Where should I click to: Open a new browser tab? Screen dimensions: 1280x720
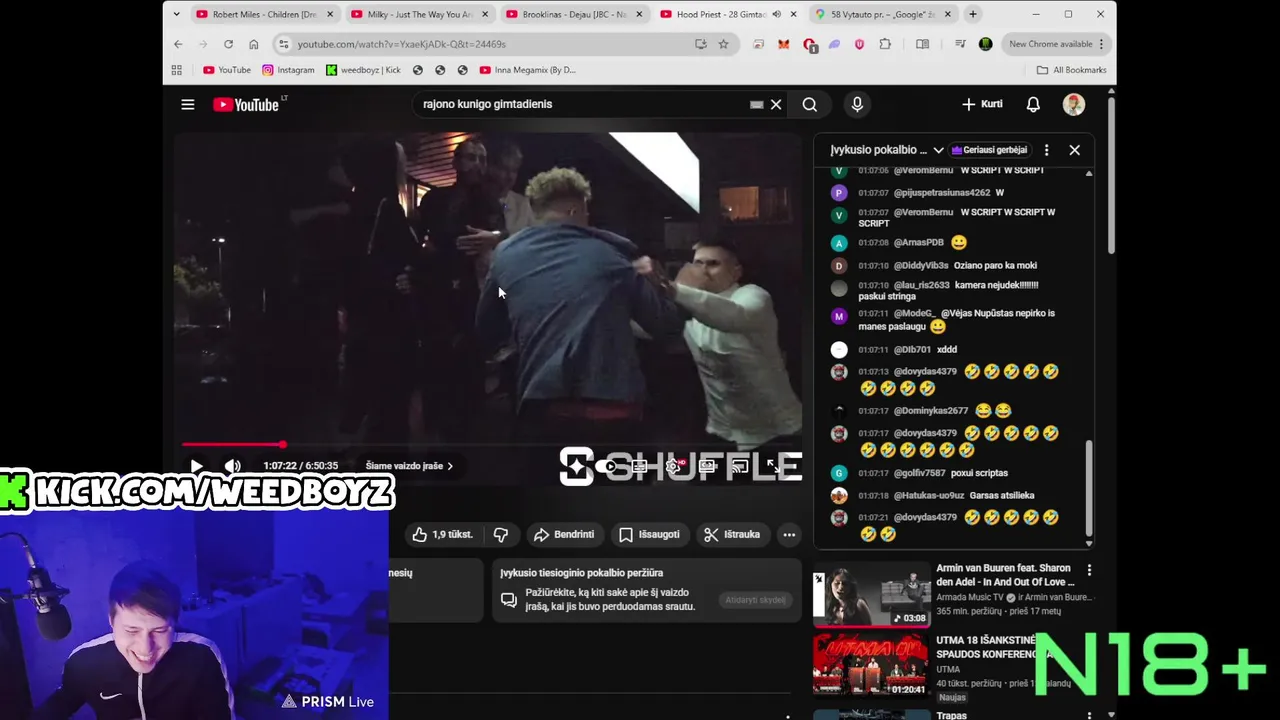(x=972, y=14)
